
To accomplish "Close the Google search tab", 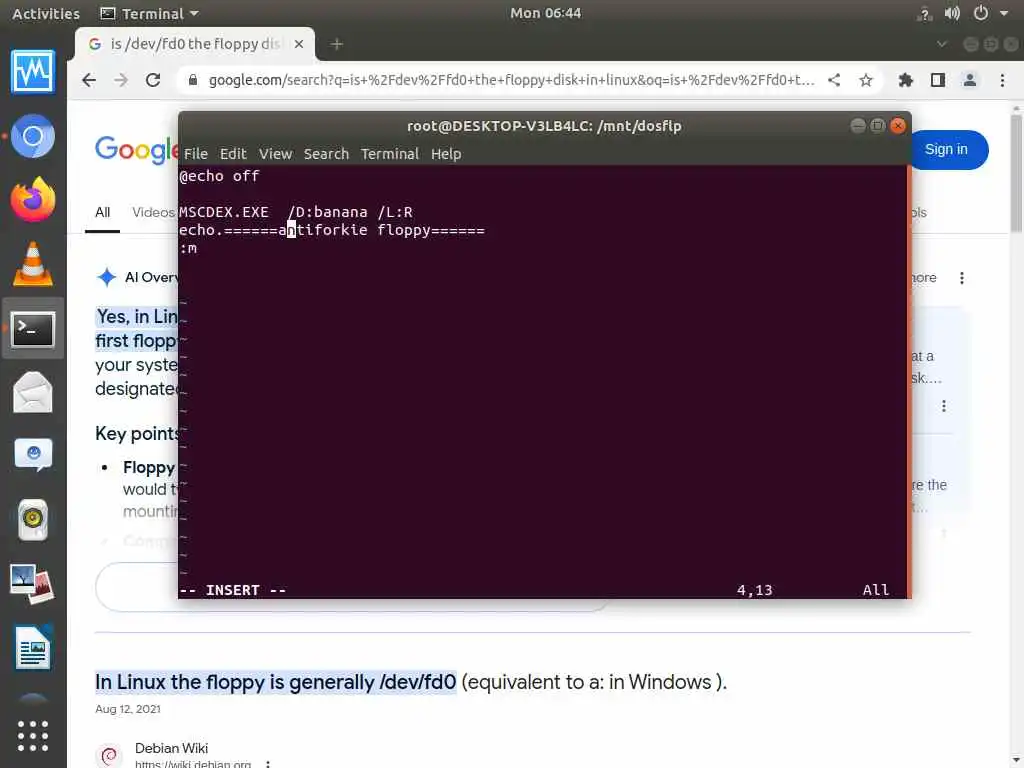I will click(298, 44).
